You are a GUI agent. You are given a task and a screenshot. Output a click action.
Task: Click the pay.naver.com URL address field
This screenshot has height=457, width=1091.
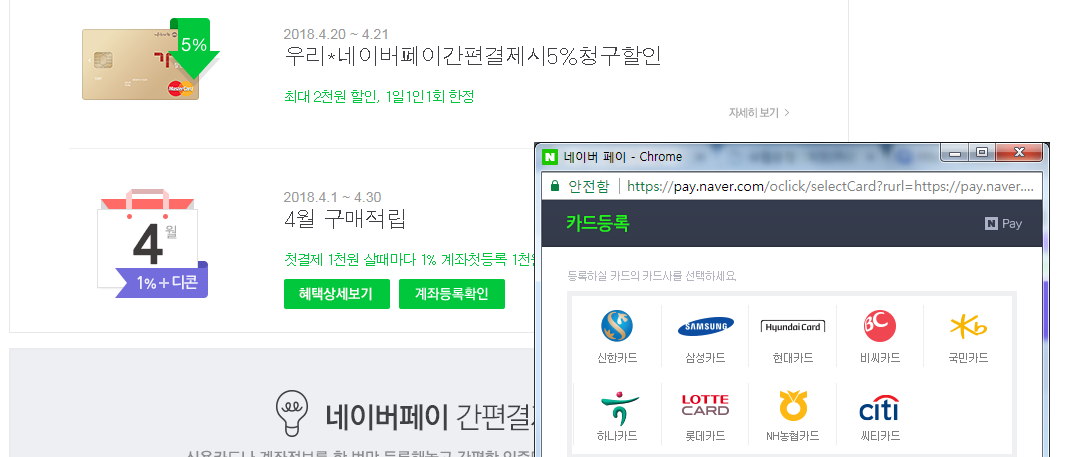tap(830, 186)
